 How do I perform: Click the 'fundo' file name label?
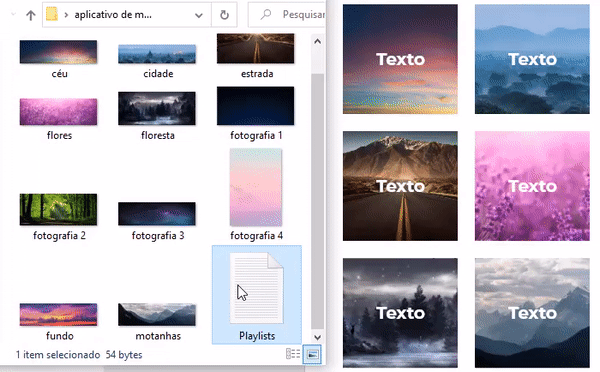point(59,336)
